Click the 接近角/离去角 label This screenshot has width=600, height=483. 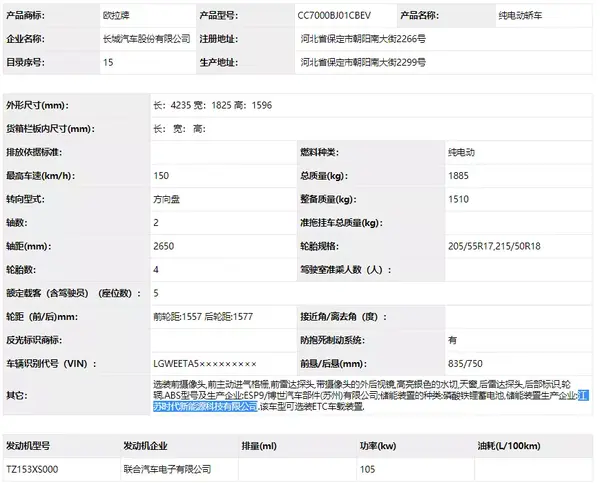click(343, 317)
